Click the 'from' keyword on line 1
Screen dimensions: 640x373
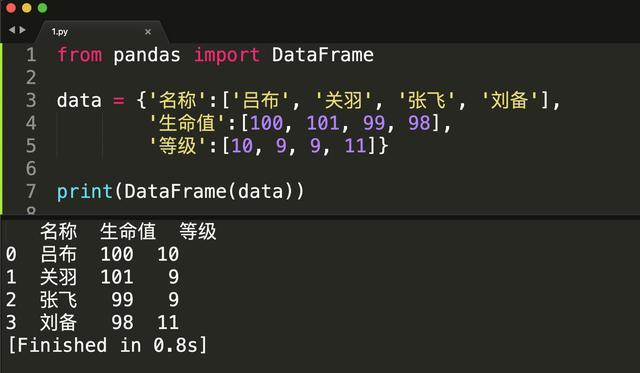tap(80, 55)
